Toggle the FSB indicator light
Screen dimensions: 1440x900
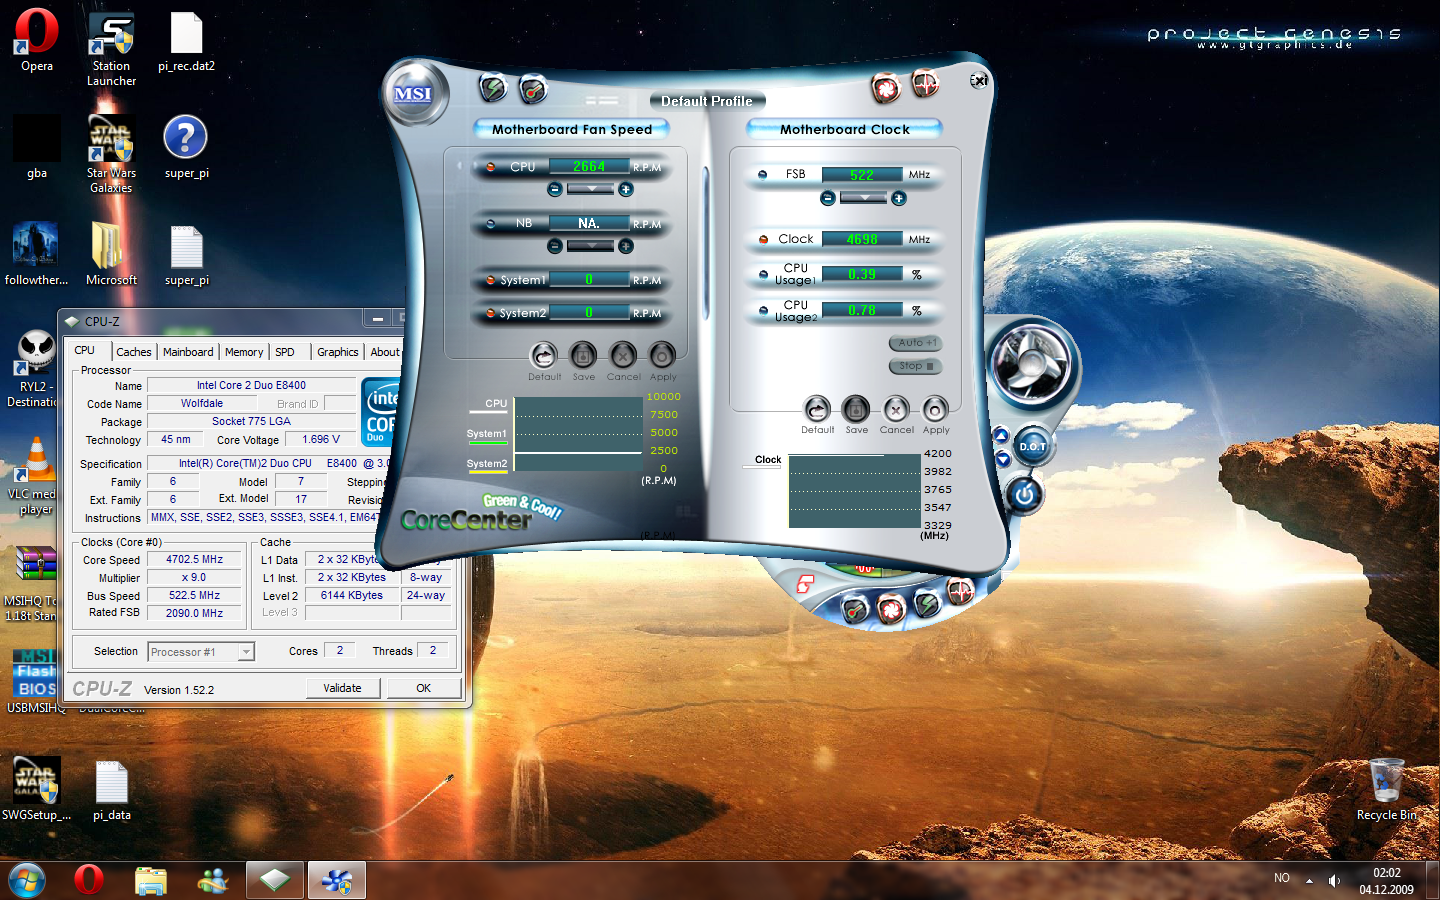(763, 174)
